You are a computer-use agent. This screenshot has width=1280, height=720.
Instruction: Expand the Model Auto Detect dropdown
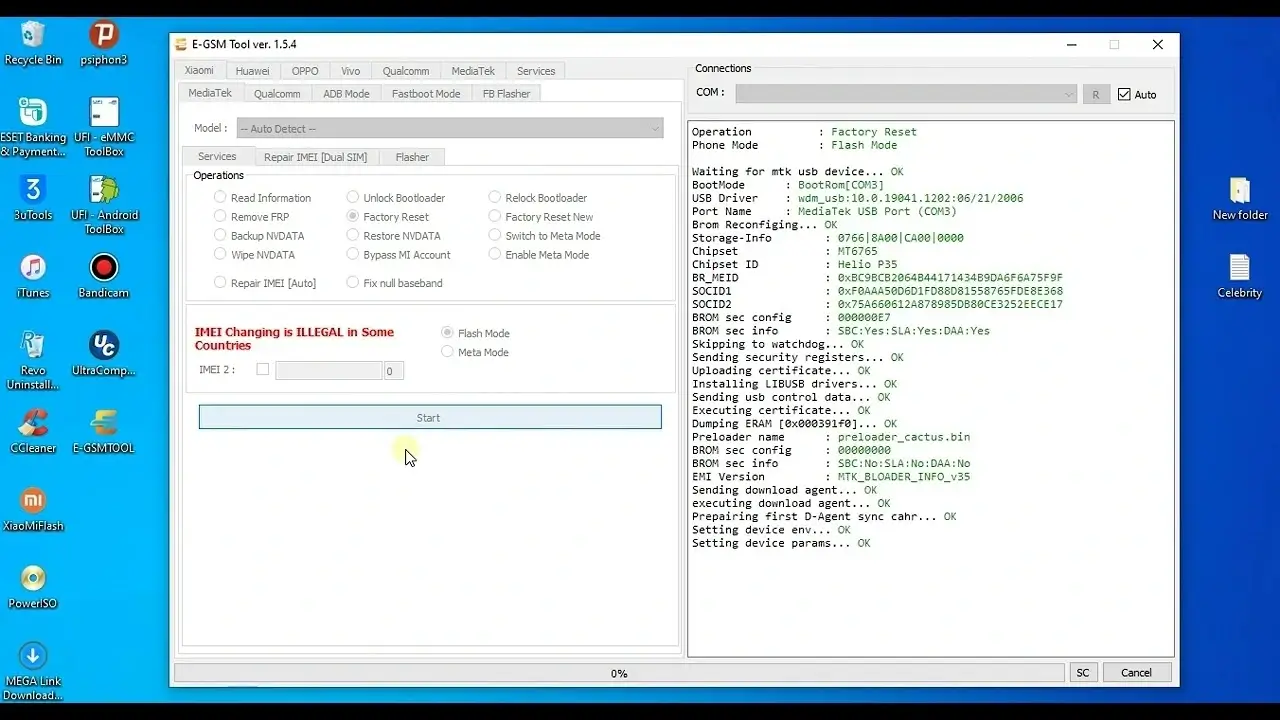450,129
